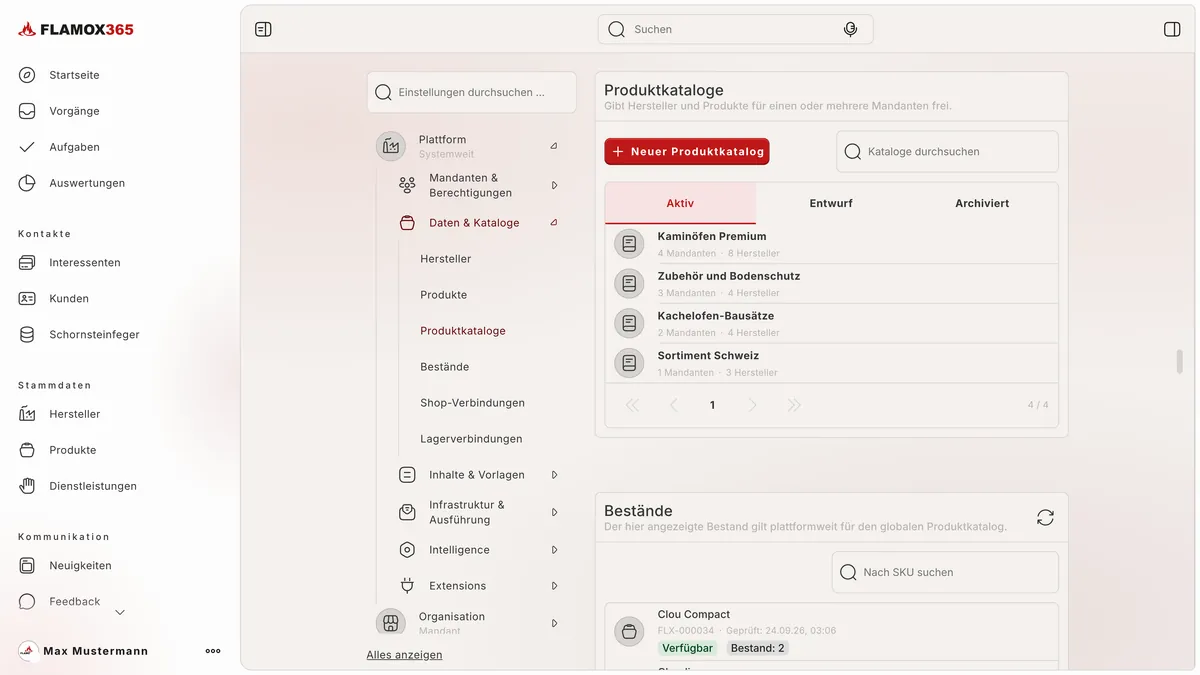
Task: Click the page scrollbar thumb
Action: click(1180, 361)
